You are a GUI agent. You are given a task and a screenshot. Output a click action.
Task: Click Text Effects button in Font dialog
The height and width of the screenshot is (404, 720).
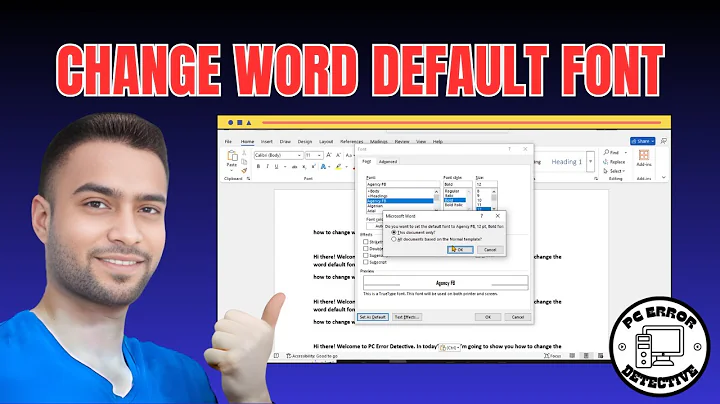[x=407, y=317]
